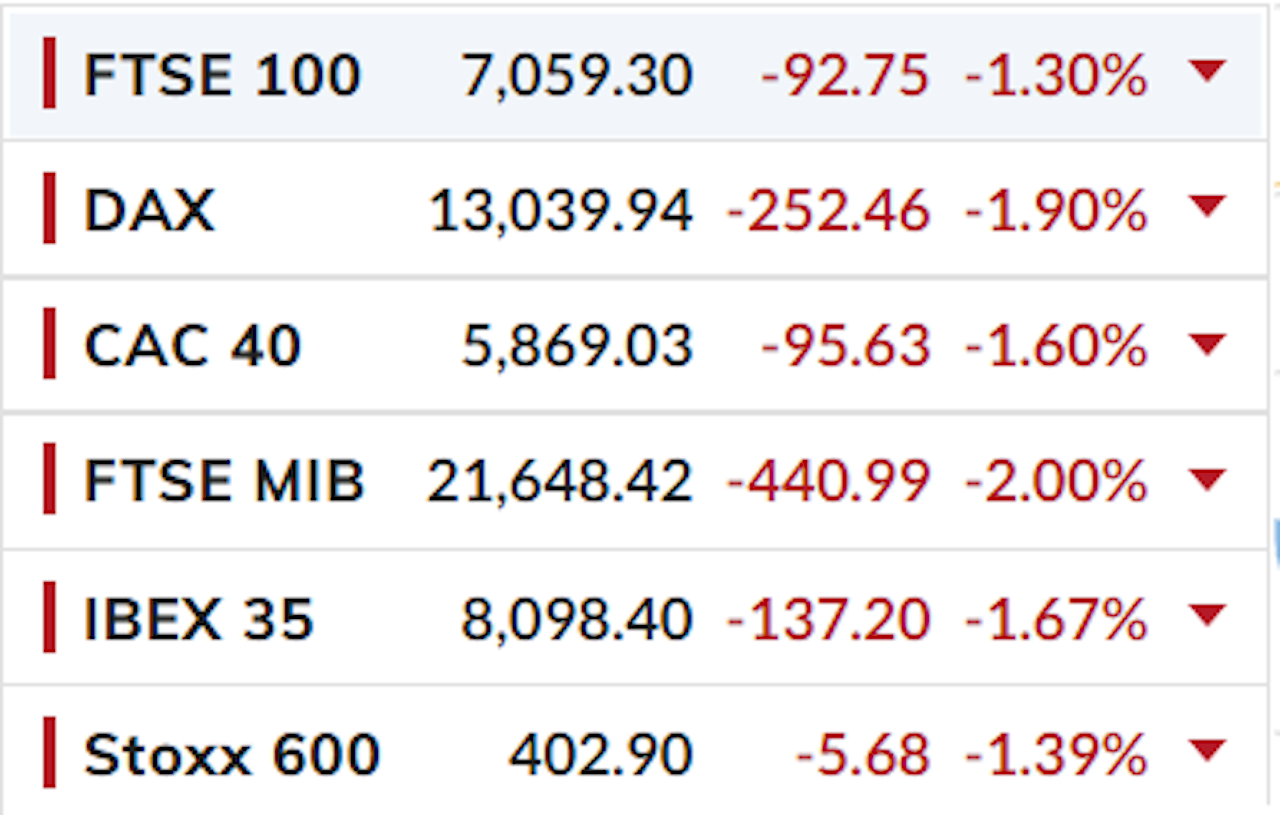Click IBEX 35 percent change -1.67%
Screen dimensions: 1280x815
(1056, 620)
